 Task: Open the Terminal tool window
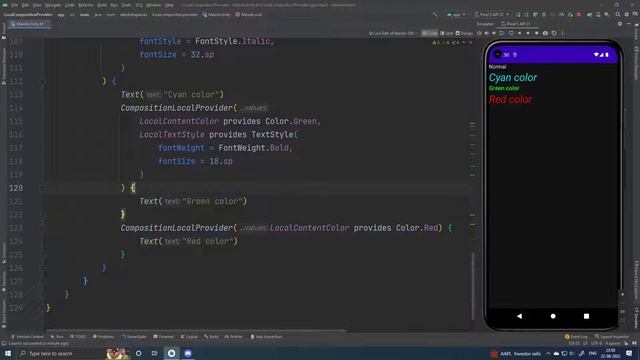pos(163,337)
